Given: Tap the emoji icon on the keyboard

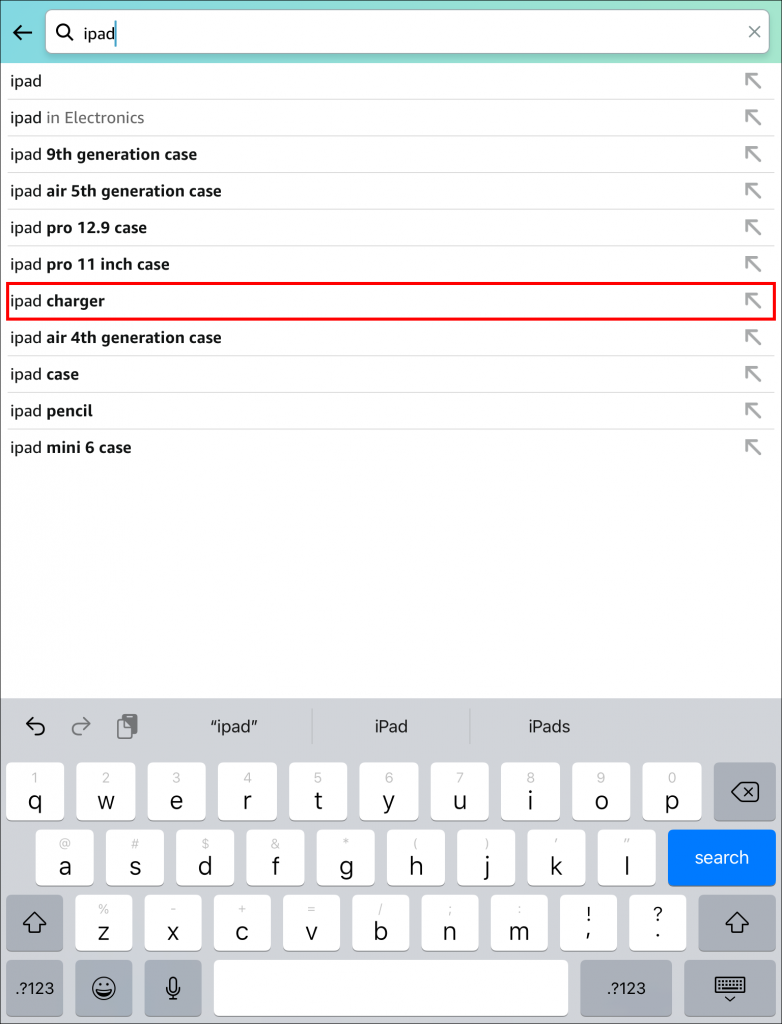Looking at the screenshot, I should point(103,988).
